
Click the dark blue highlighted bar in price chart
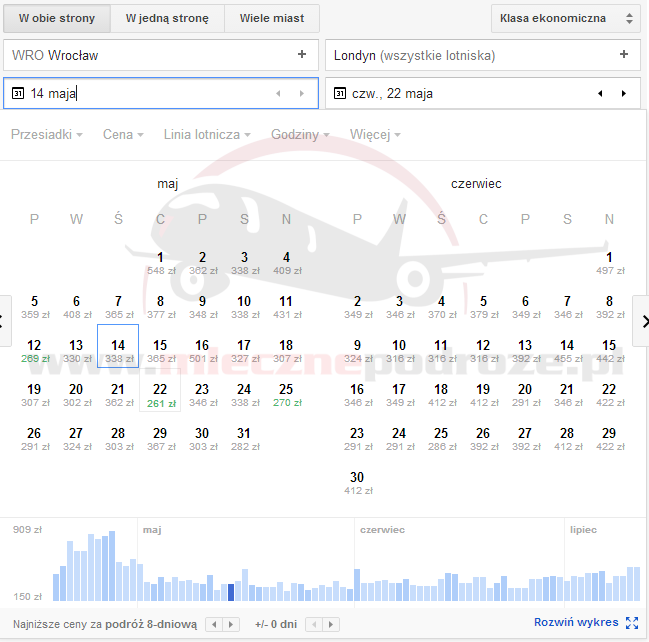231,592
